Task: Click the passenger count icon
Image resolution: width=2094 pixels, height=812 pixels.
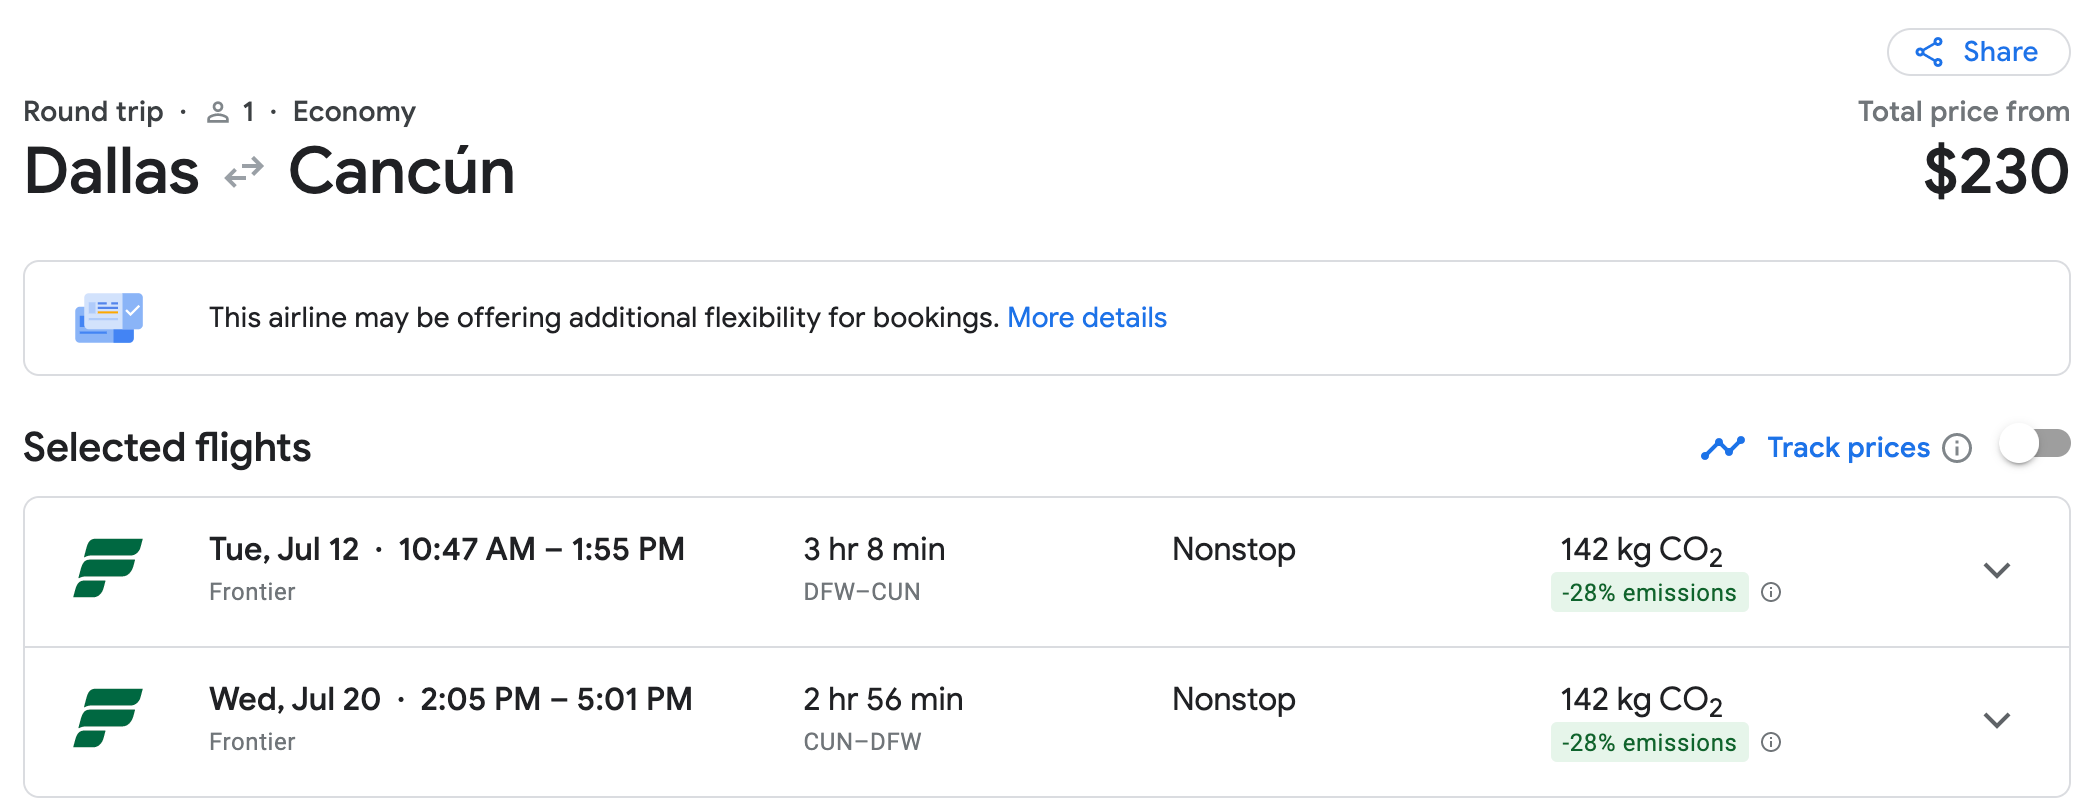Action: coord(218,112)
